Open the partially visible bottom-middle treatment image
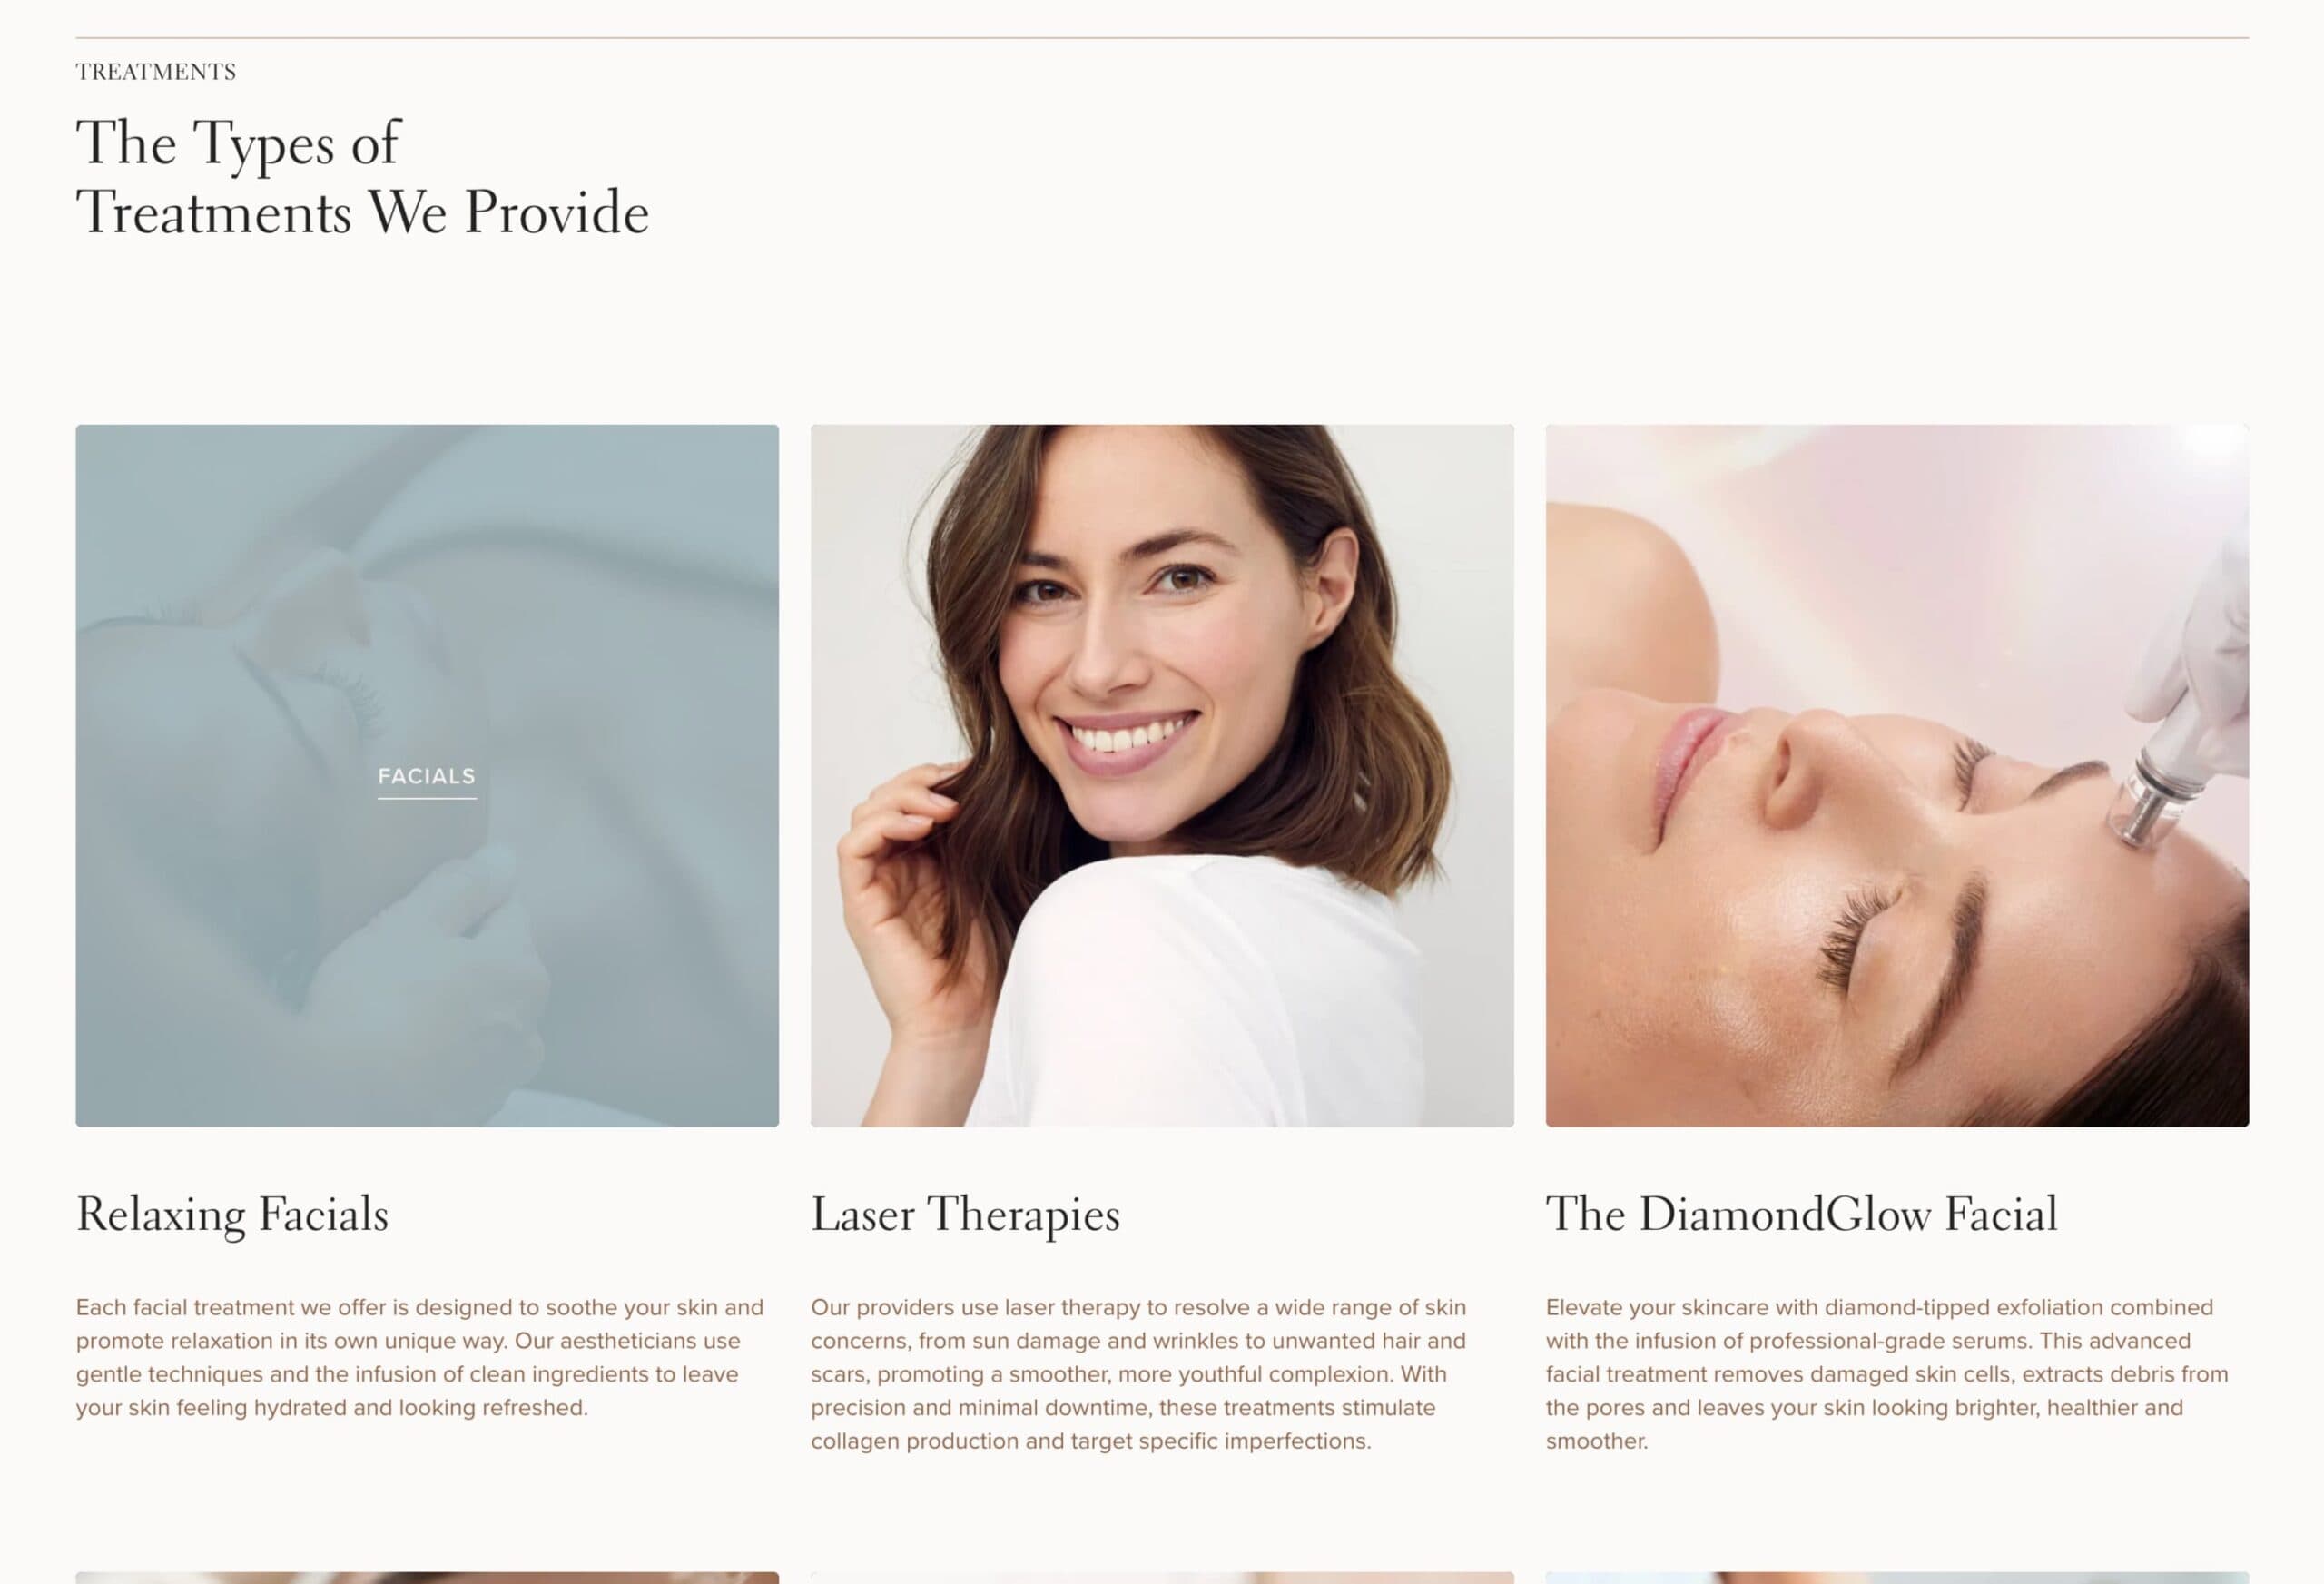2324x1584 pixels. tap(1162, 1577)
